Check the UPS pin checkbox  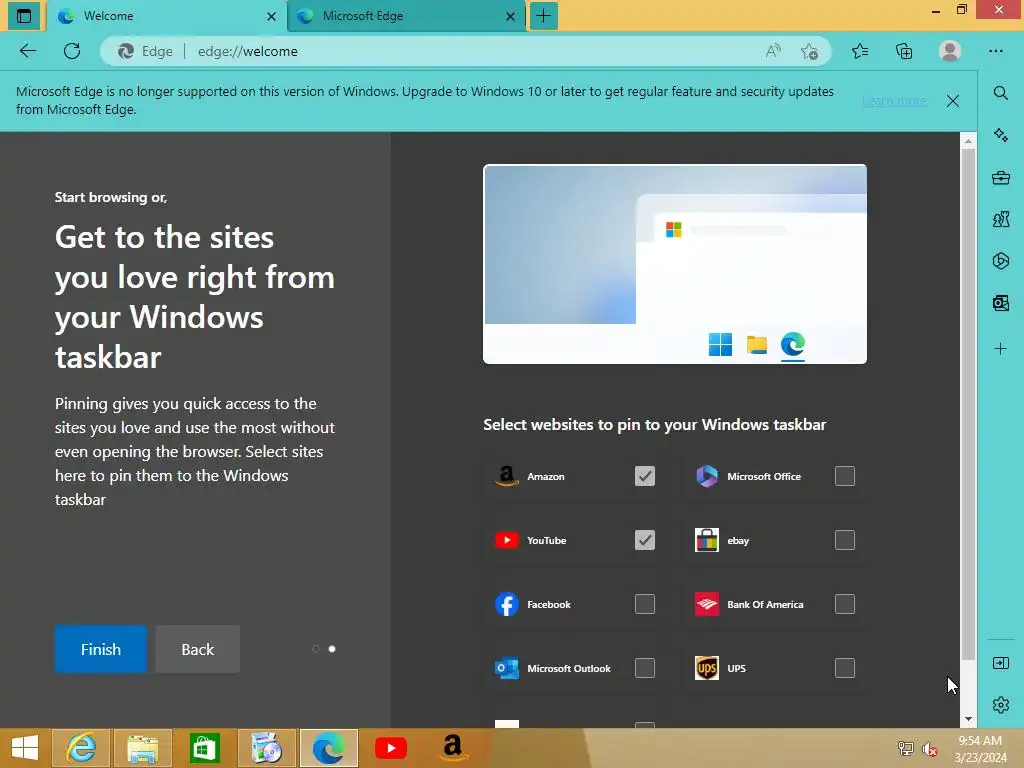(844, 668)
